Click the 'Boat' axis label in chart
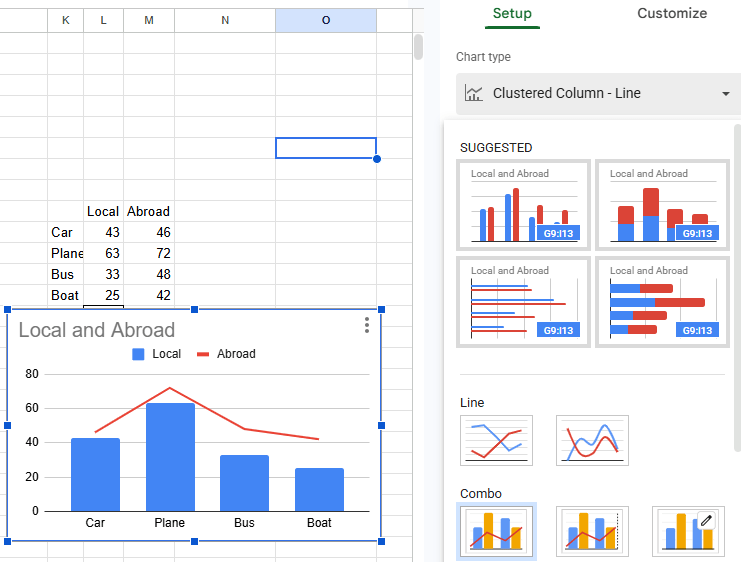 coord(319,523)
